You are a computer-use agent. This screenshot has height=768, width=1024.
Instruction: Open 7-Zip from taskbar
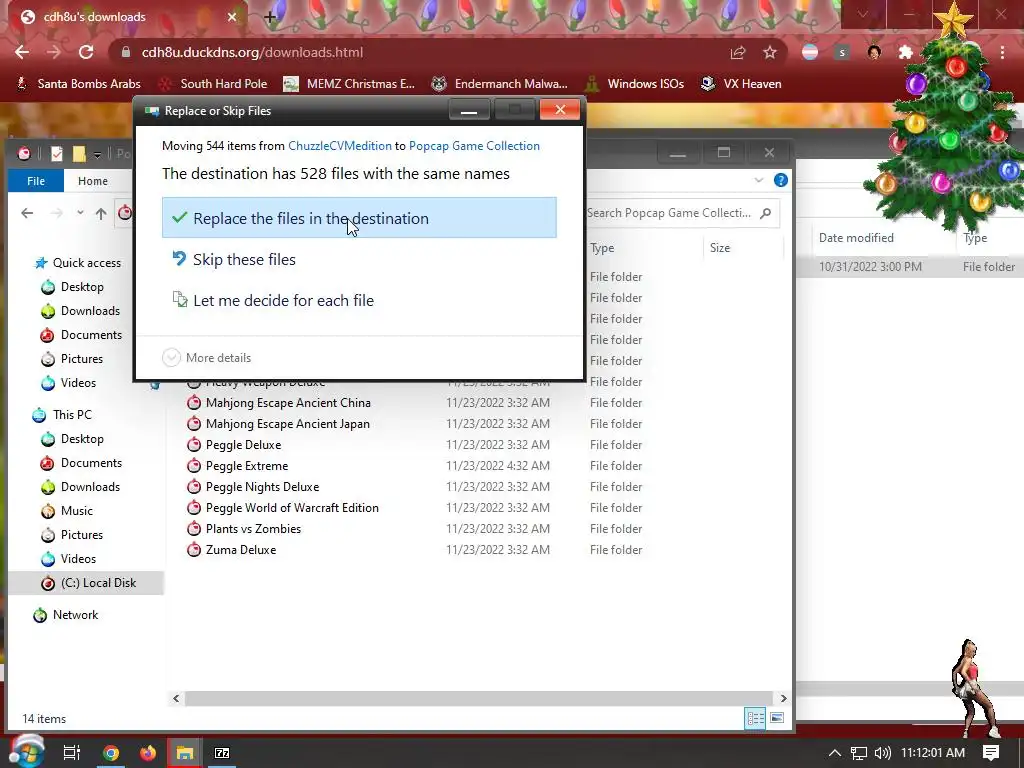[x=222, y=753]
